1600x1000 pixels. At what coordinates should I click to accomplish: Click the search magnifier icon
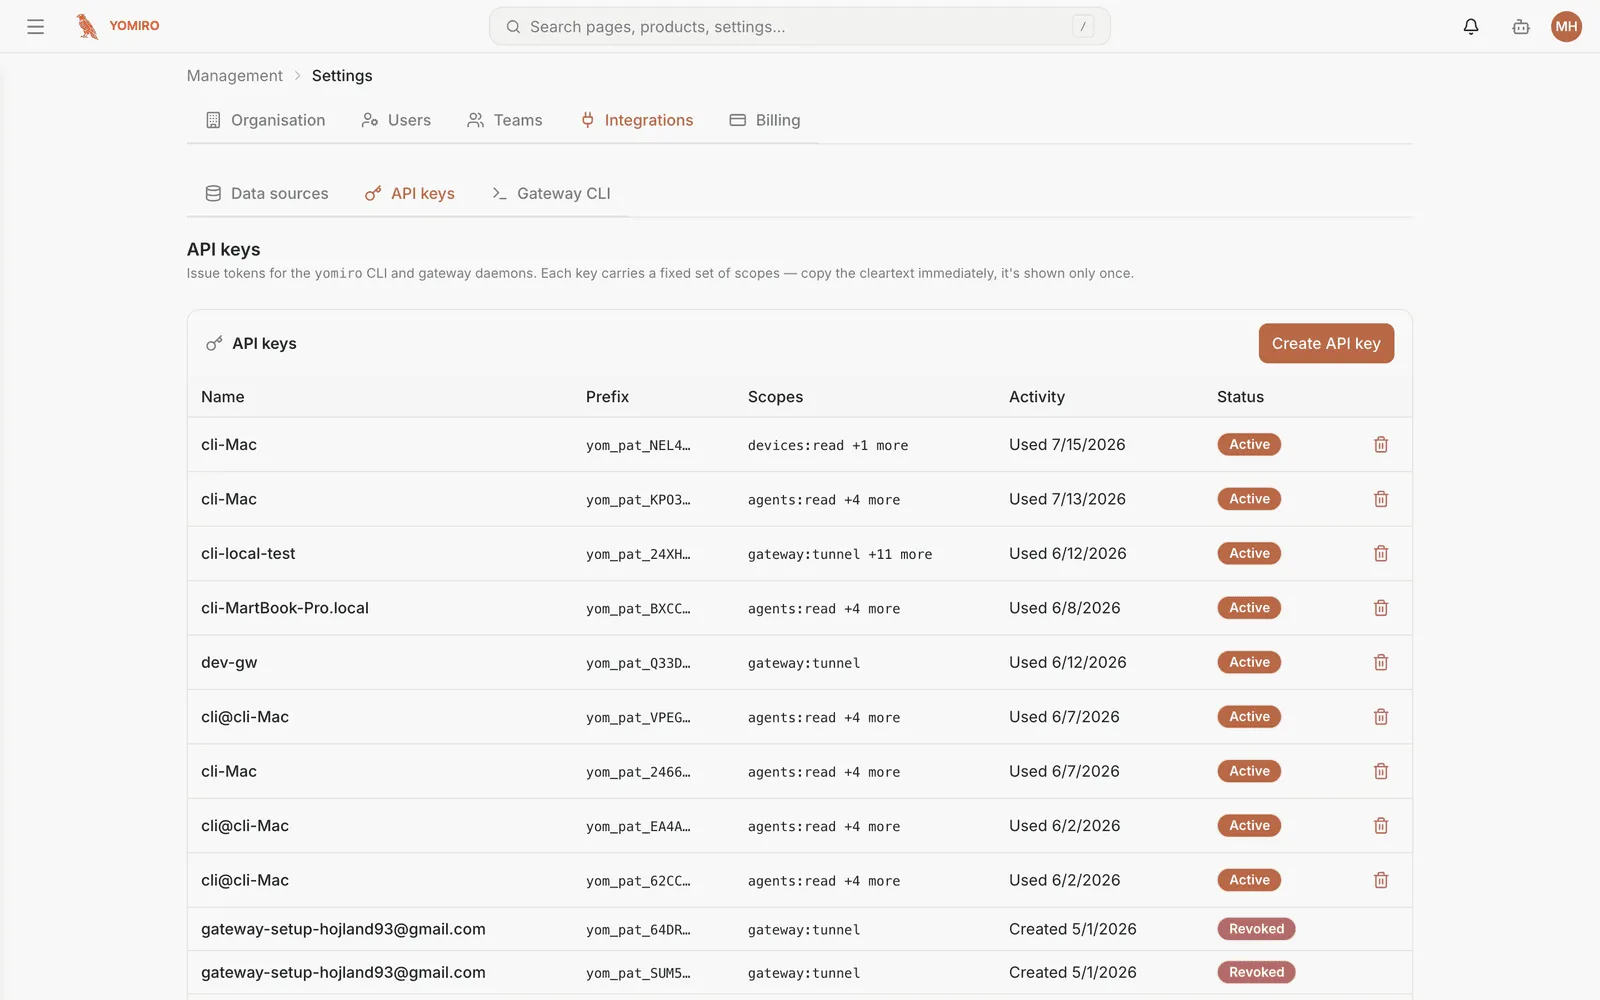513,27
